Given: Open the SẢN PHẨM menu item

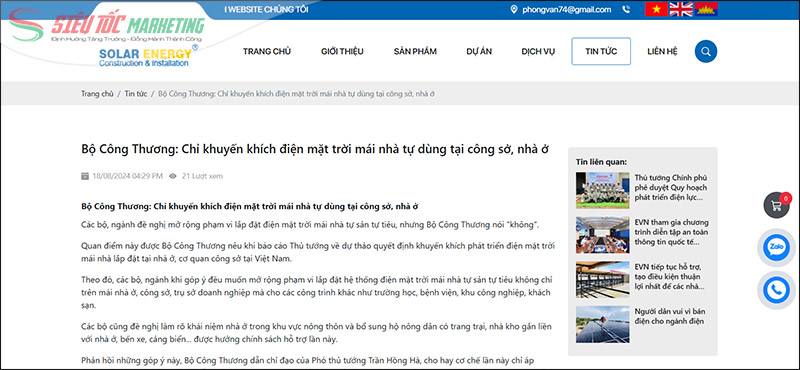Looking at the screenshot, I should [x=415, y=52].
